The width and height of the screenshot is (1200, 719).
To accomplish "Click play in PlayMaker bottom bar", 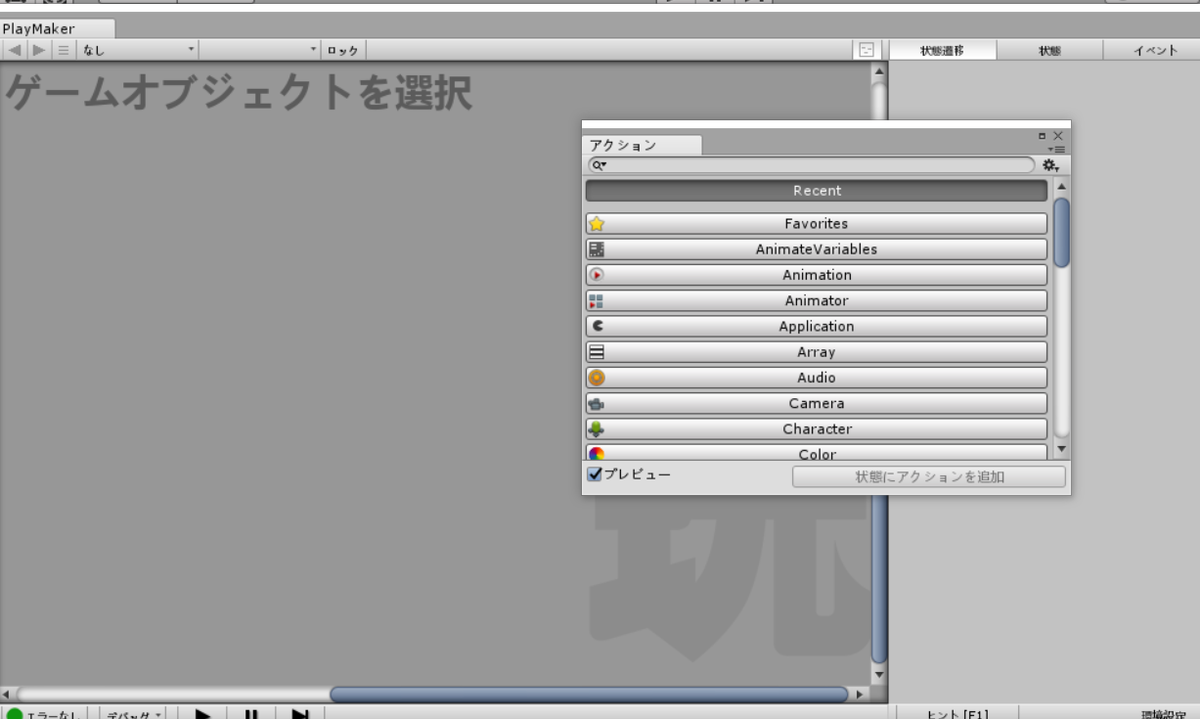I will coord(203,714).
